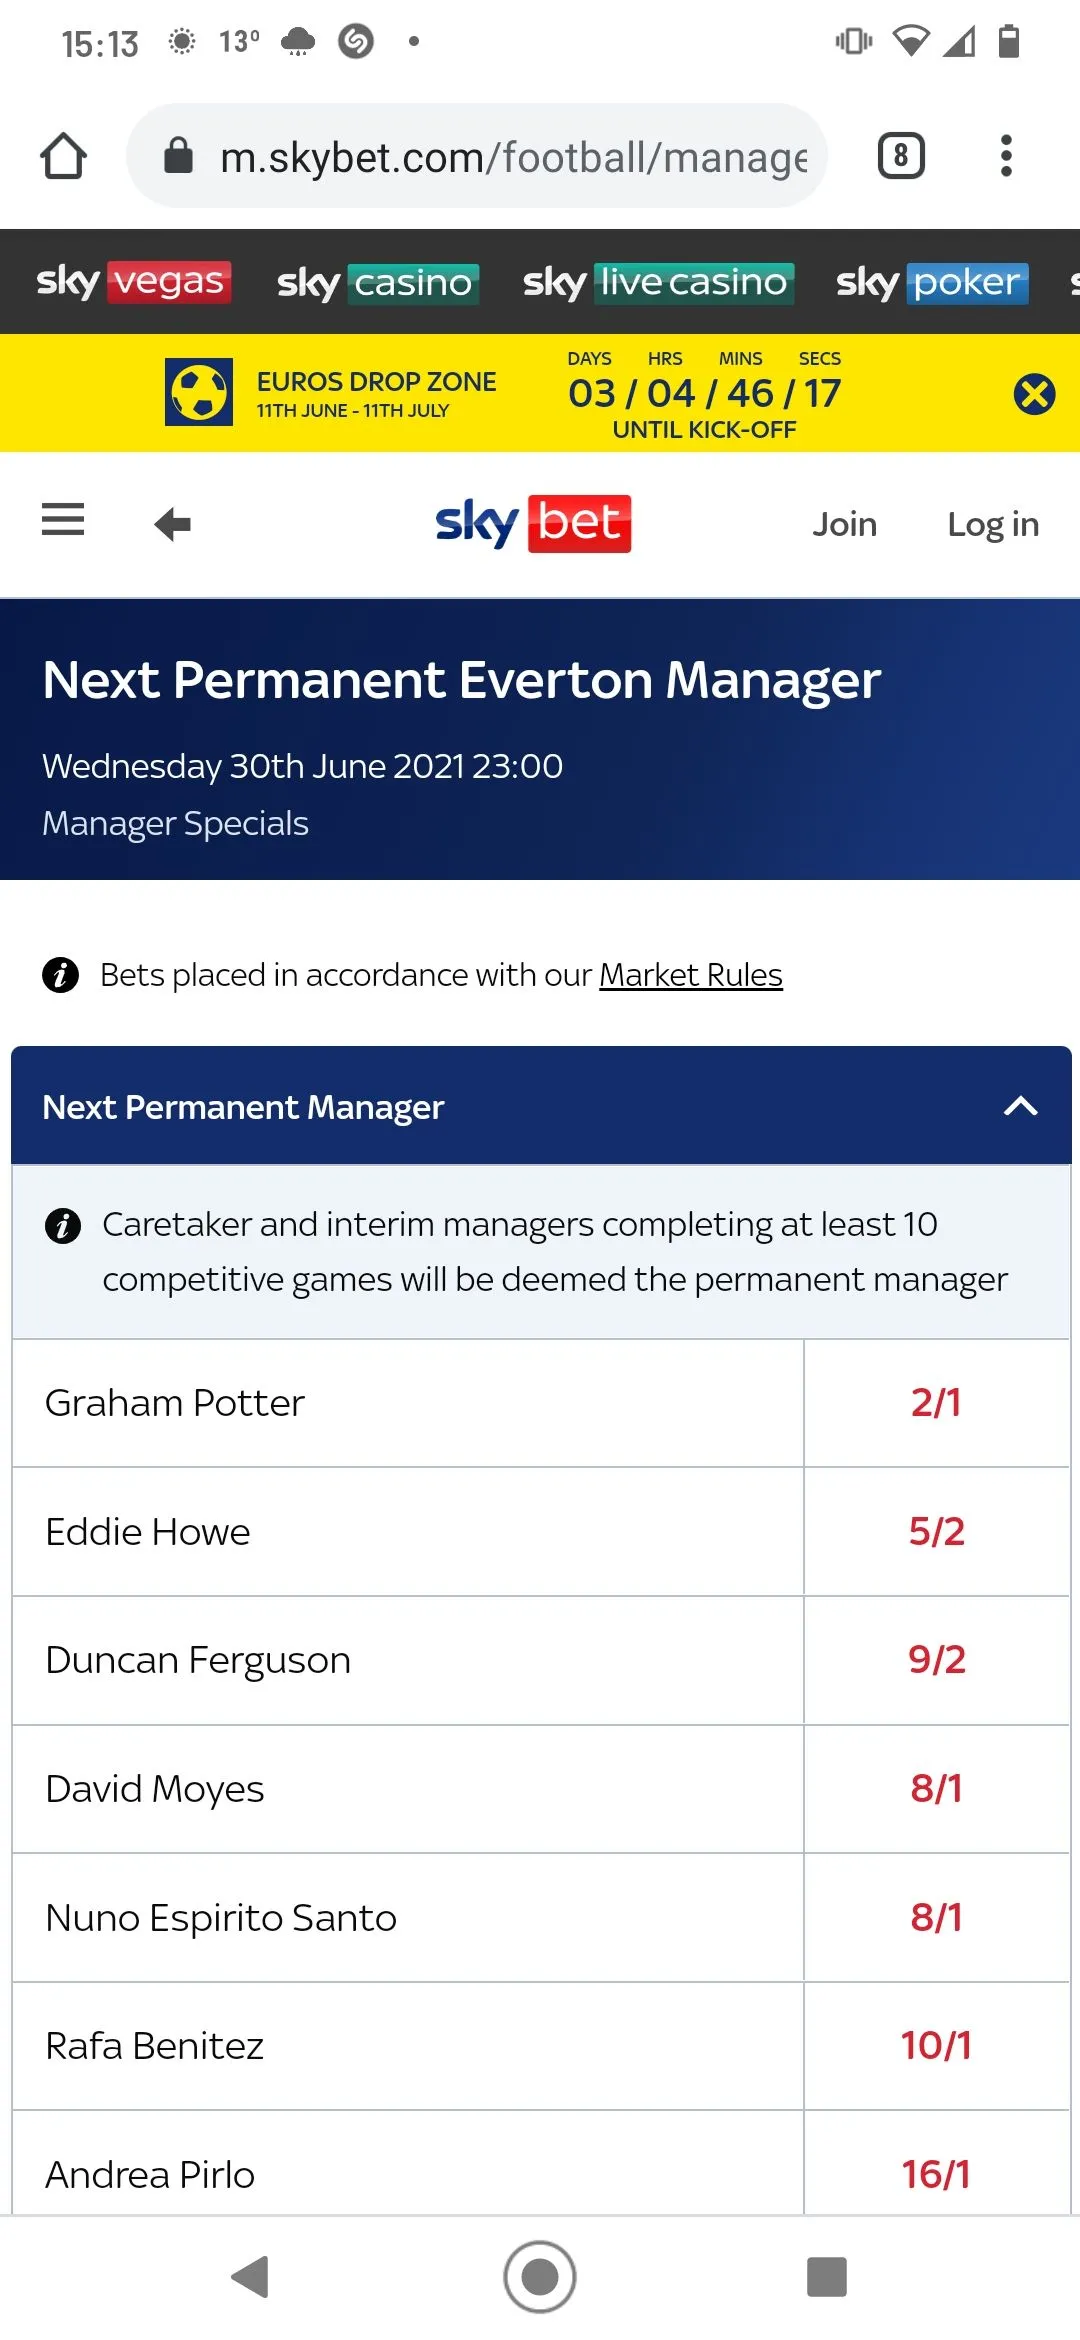The image size is (1080, 2340).
Task: Tap the Join button
Action: (x=844, y=524)
